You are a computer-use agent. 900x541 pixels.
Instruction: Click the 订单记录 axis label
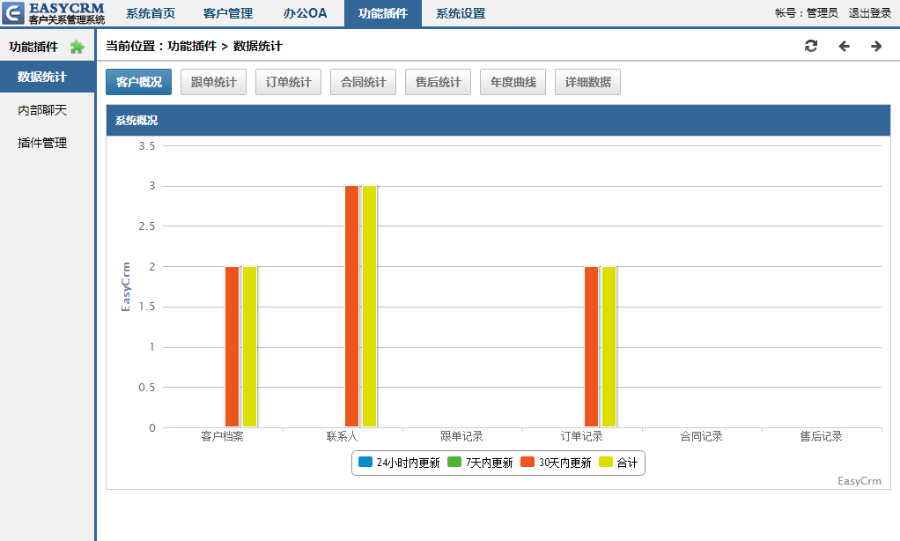(x=581, y=437)
